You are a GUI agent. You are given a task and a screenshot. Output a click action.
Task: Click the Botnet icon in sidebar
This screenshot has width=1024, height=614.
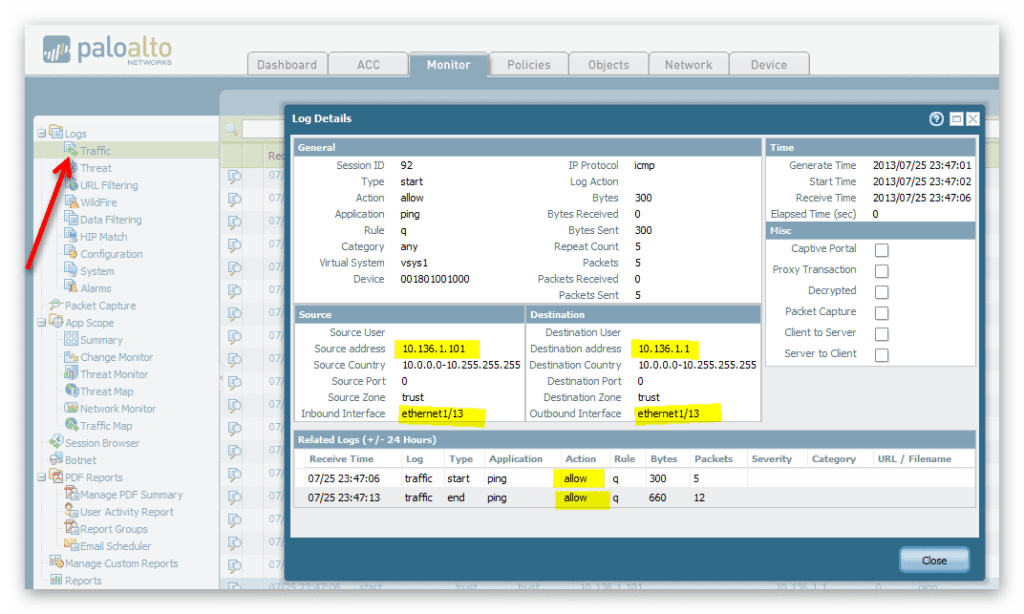click(x=56, y=459)
